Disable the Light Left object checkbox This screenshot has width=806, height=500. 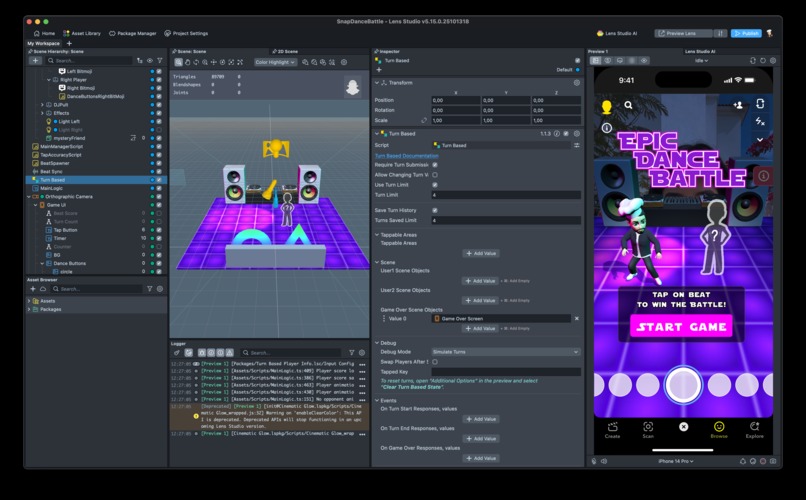pos(159,122)
